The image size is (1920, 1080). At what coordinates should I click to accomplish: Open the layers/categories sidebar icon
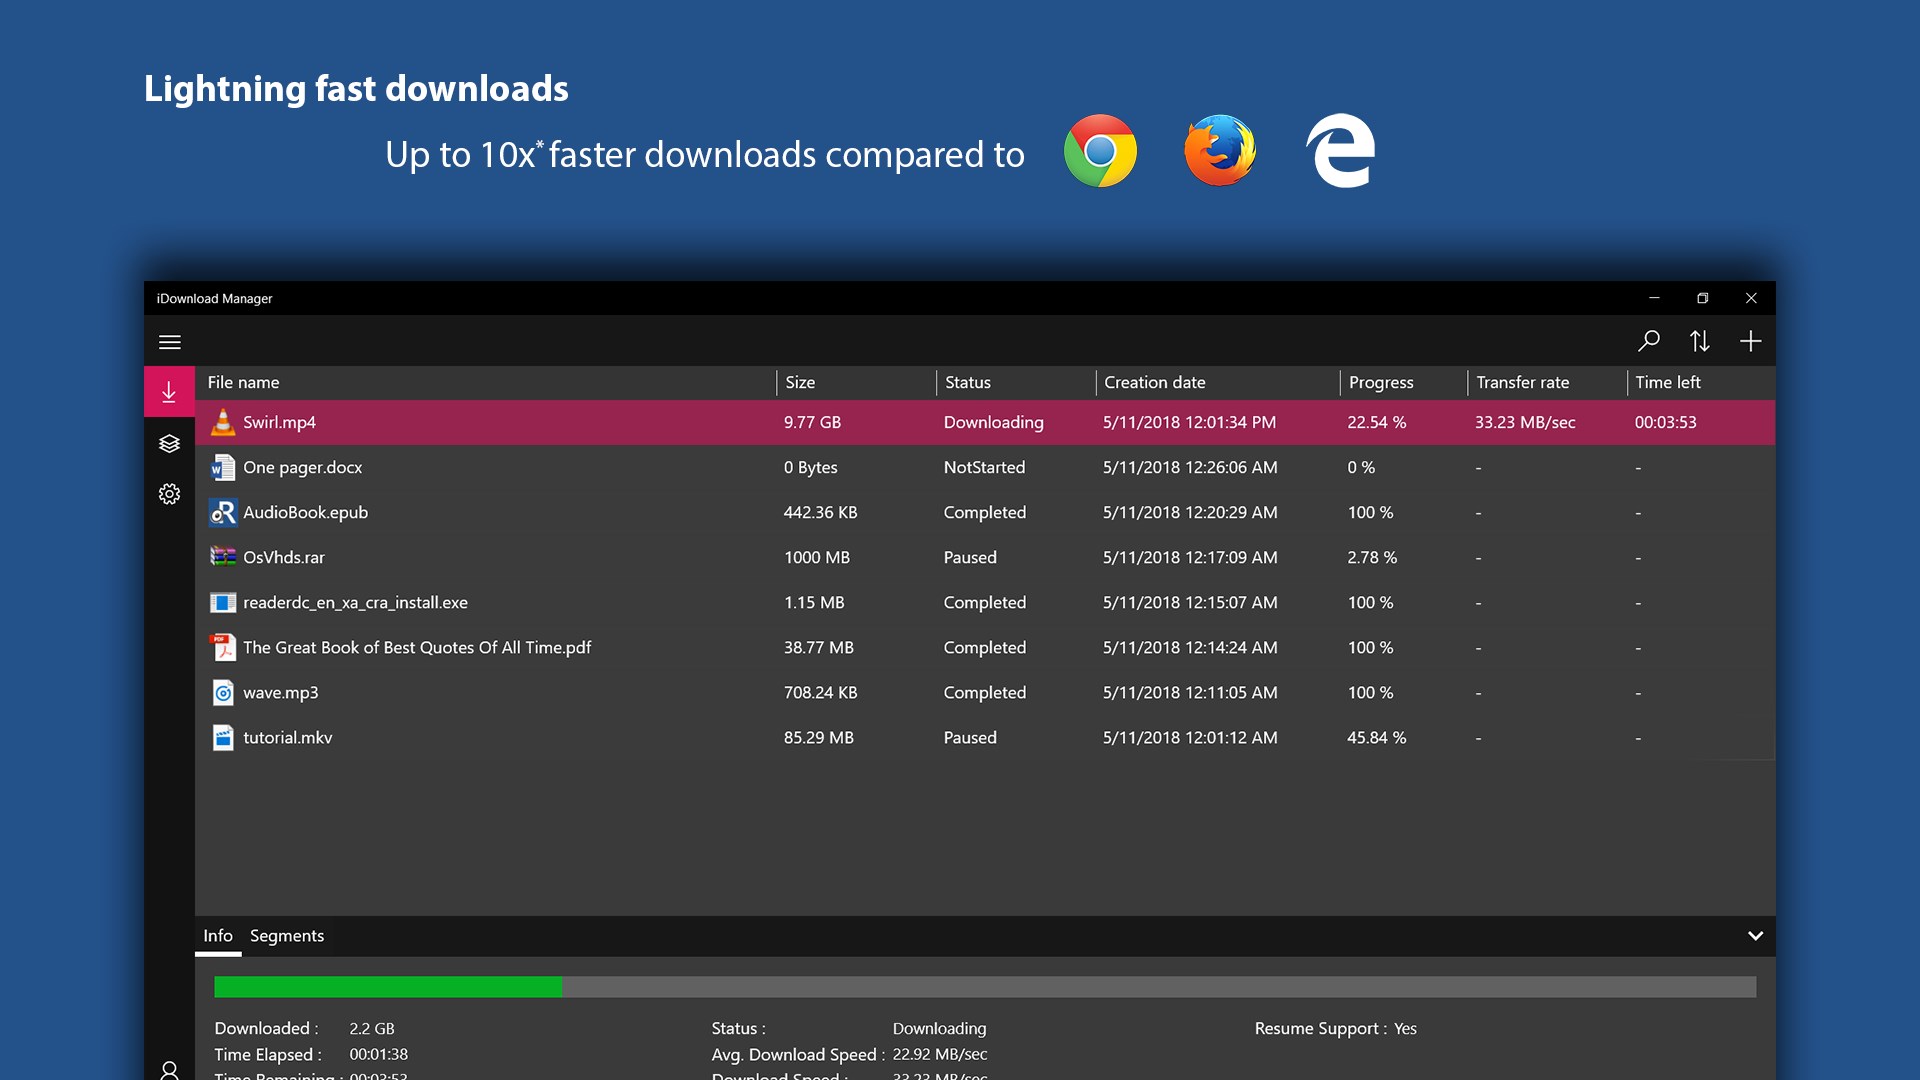pyautogui.click(x=169, y=443)
